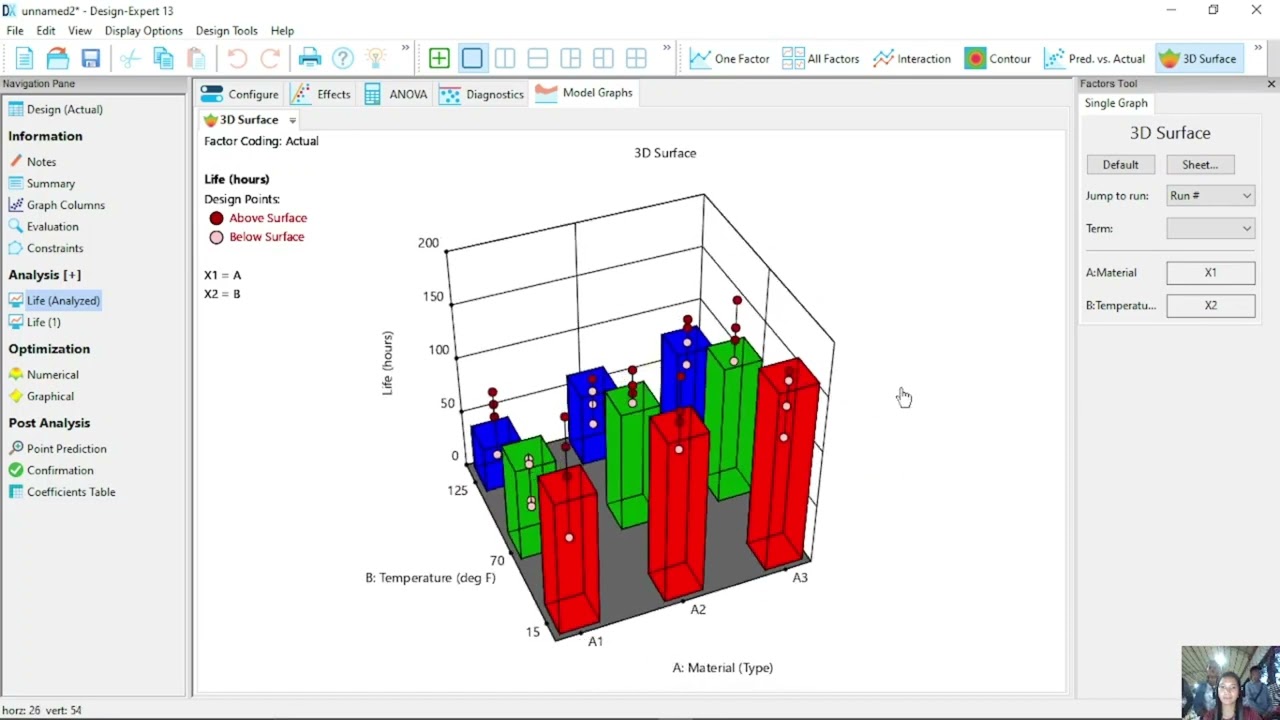This screenshot has width=1280, height=720.
Task: Print the current graph
Action: point(310,58)
